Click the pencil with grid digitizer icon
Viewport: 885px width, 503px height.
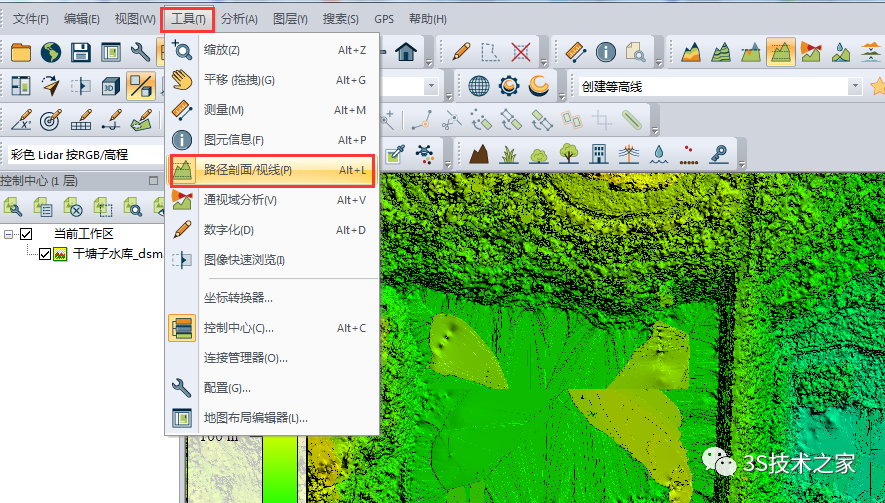(81, 120)
